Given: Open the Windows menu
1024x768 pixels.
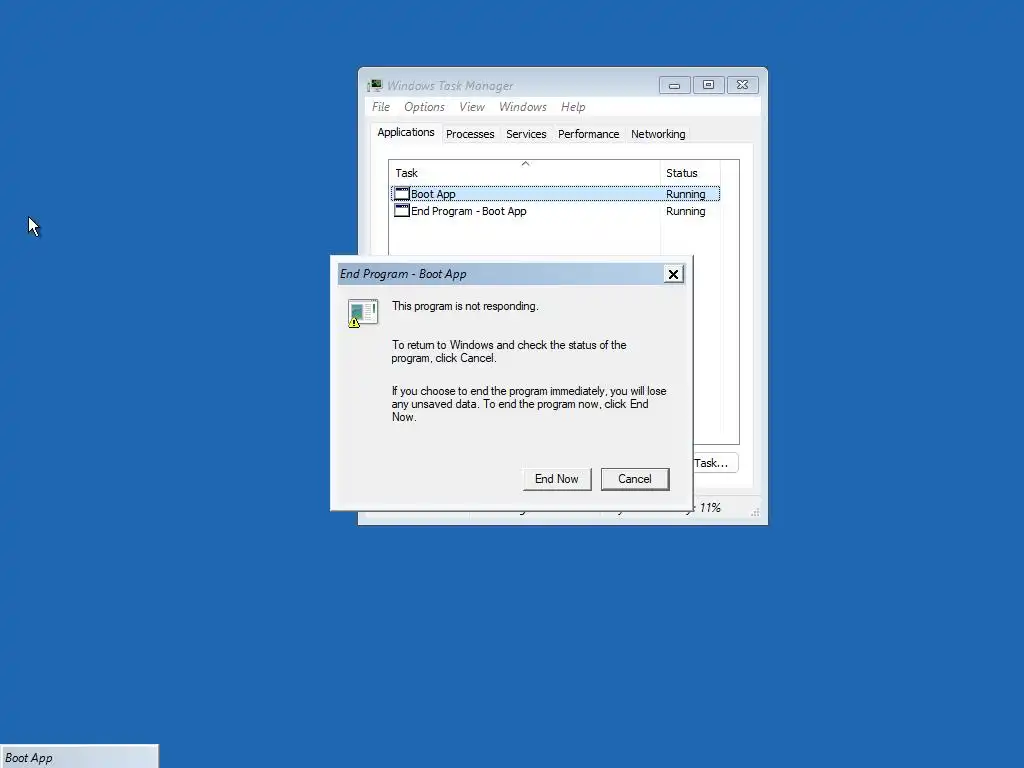Looking at the screenshot, I should [522, 106].
